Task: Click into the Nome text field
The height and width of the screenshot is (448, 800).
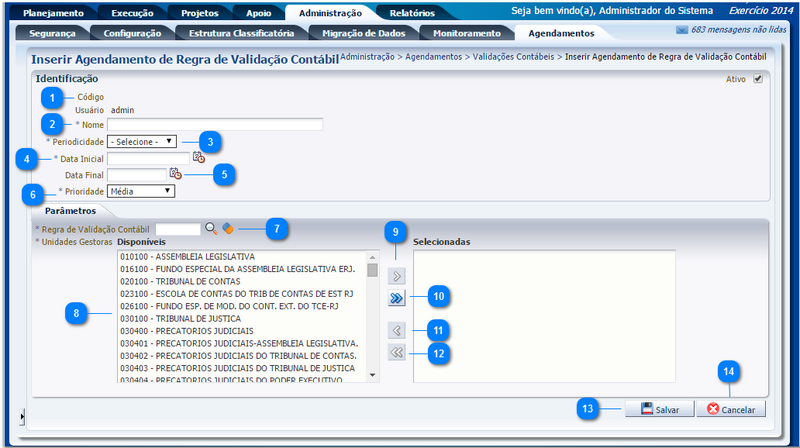Action: (214, 125)
